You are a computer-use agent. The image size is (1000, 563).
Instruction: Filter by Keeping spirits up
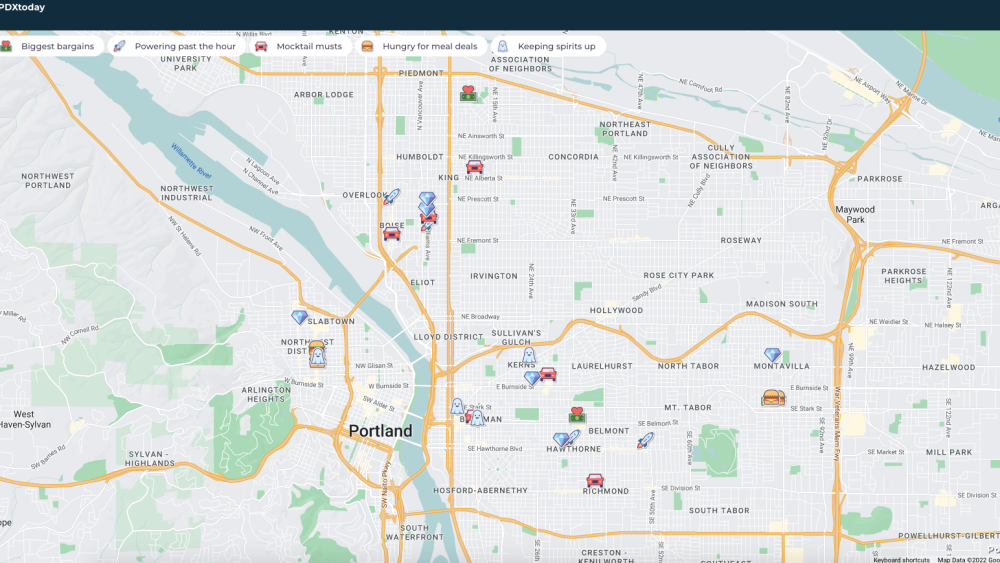[x=548, y=46]
